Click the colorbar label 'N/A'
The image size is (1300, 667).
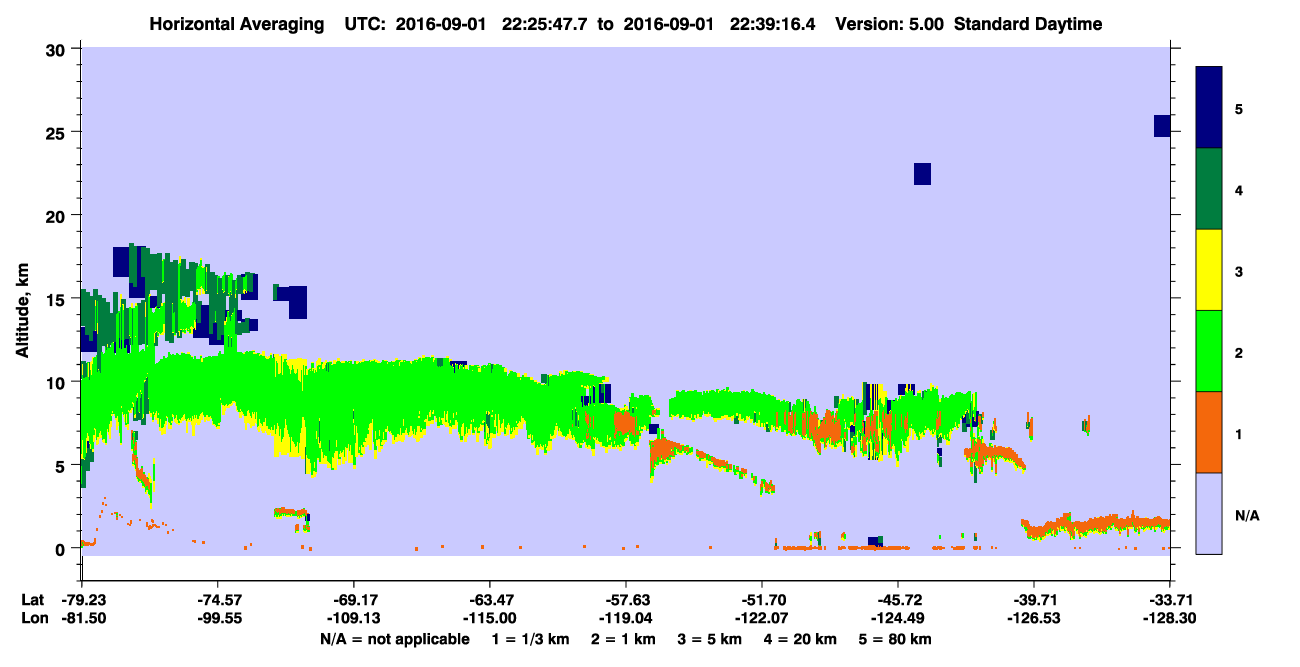(x=1246, y=515)
